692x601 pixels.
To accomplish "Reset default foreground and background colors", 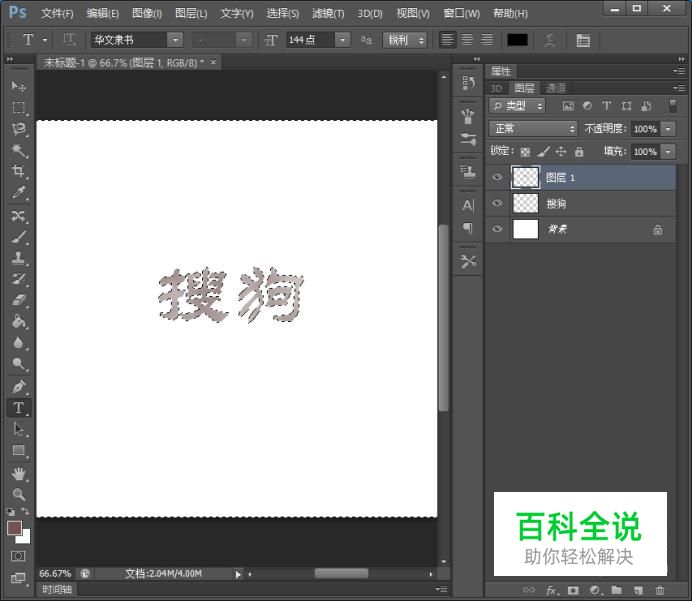I will pos(11,512).
